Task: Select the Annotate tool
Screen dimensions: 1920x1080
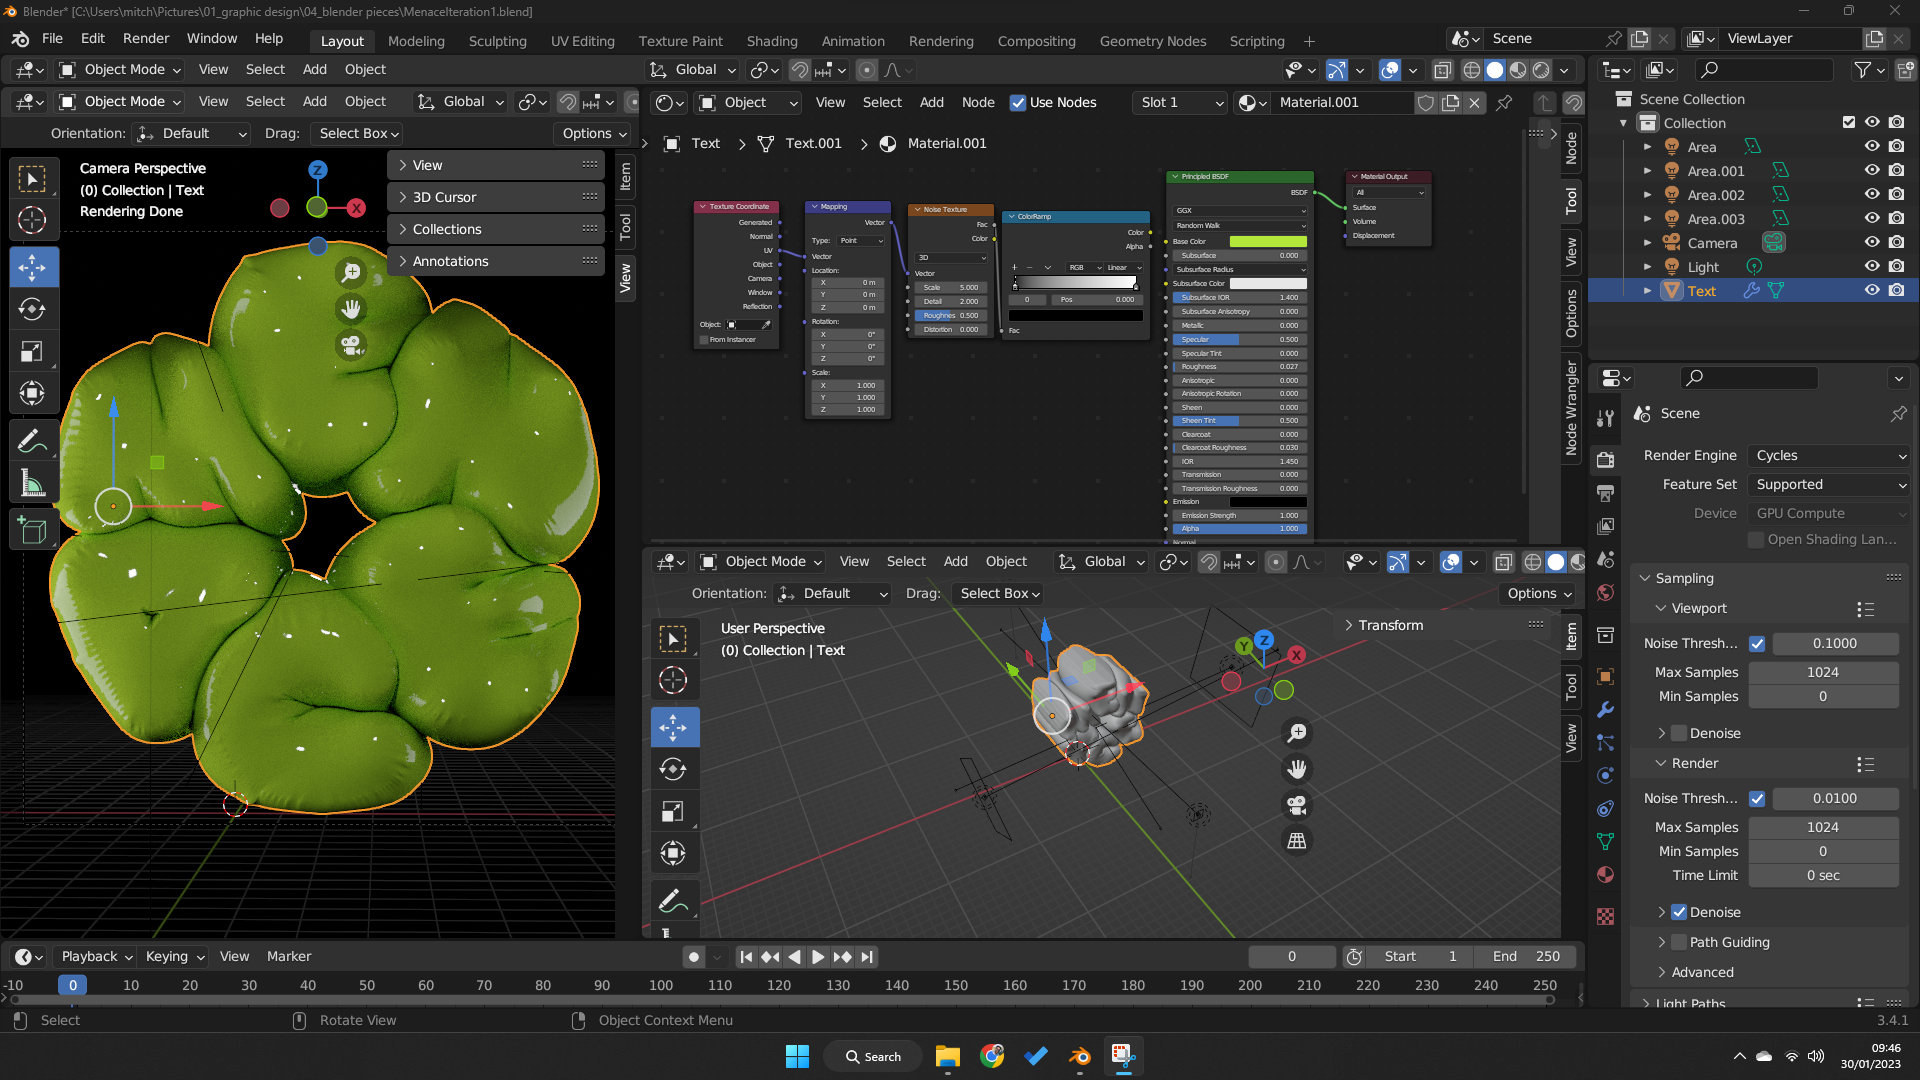Action: 34,440
